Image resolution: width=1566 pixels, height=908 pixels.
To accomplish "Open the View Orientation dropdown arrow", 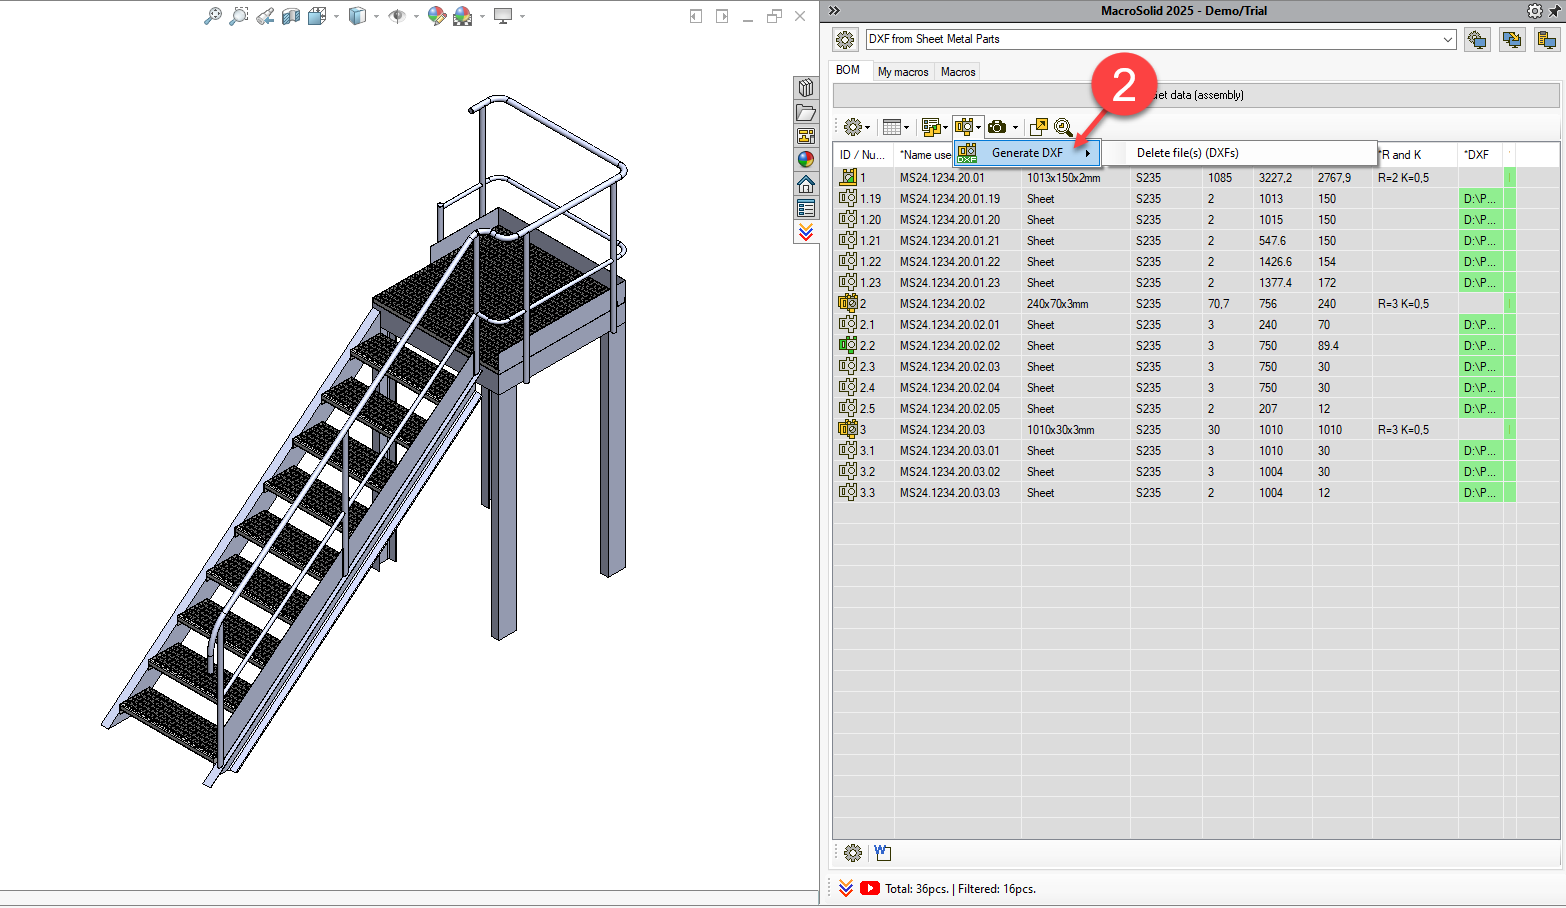I will 336,16.
